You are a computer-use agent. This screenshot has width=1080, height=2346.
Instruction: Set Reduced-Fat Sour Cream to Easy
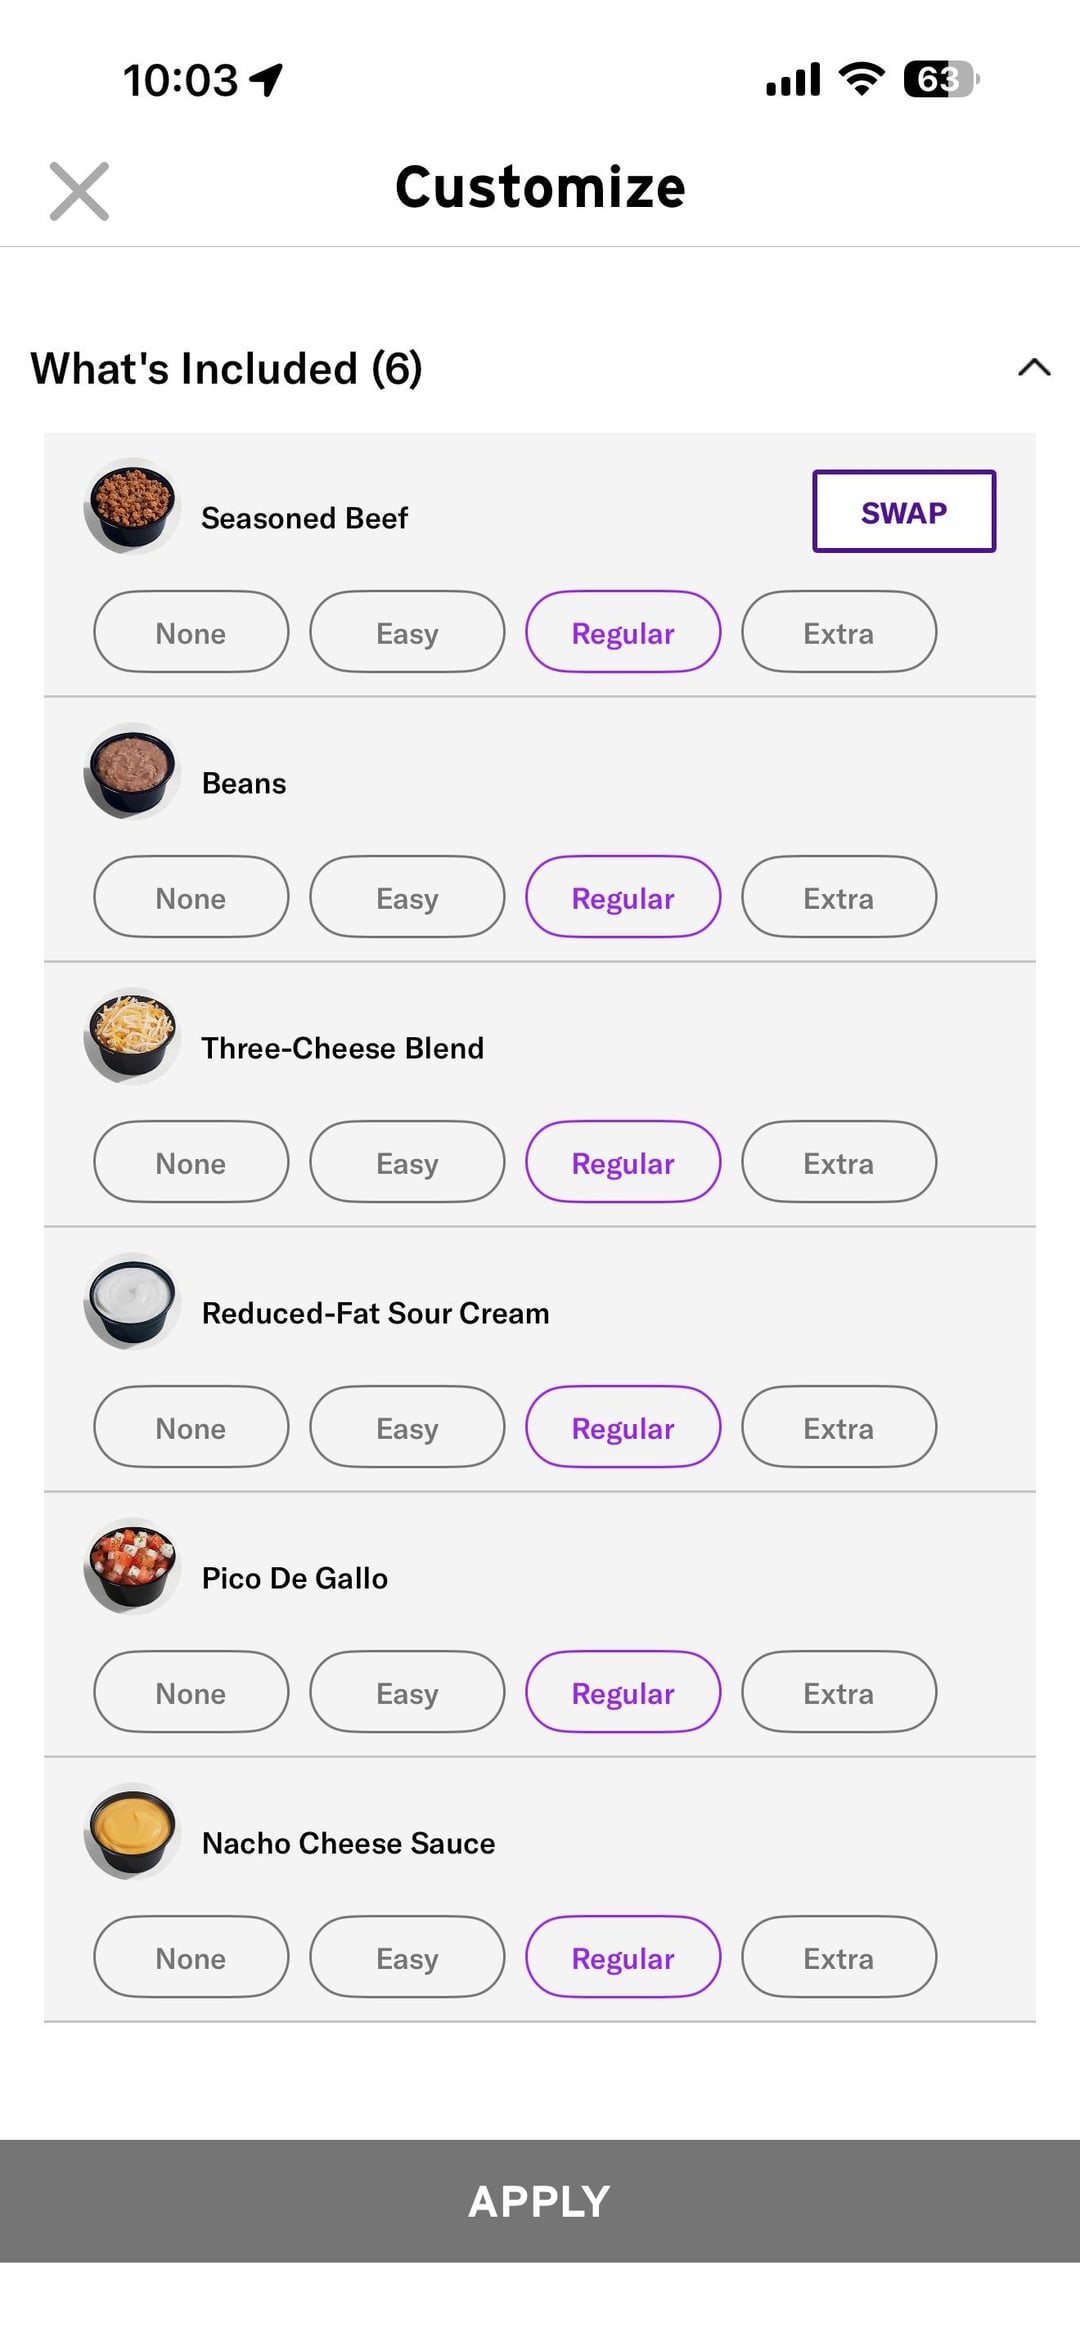407,1427
